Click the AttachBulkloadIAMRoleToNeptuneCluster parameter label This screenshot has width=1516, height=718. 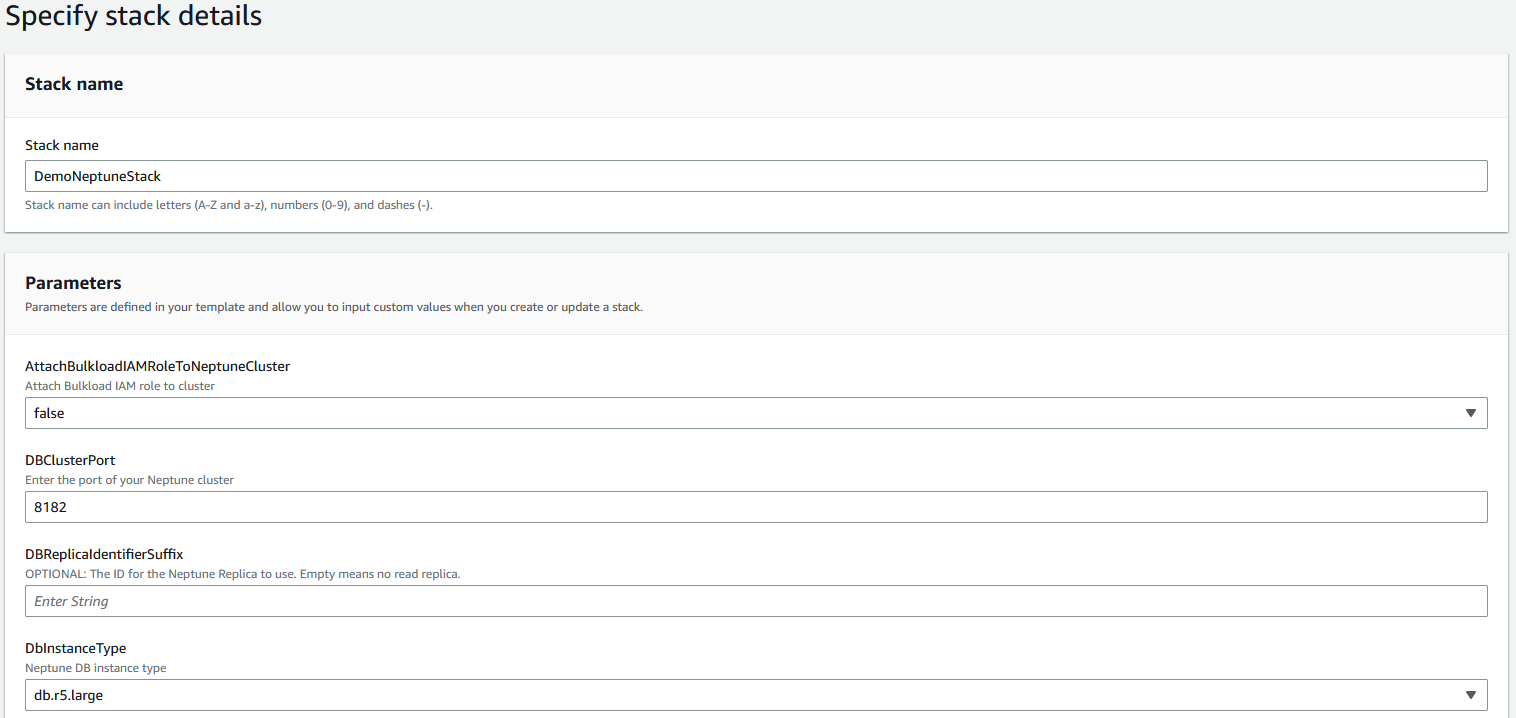point(157,366)
